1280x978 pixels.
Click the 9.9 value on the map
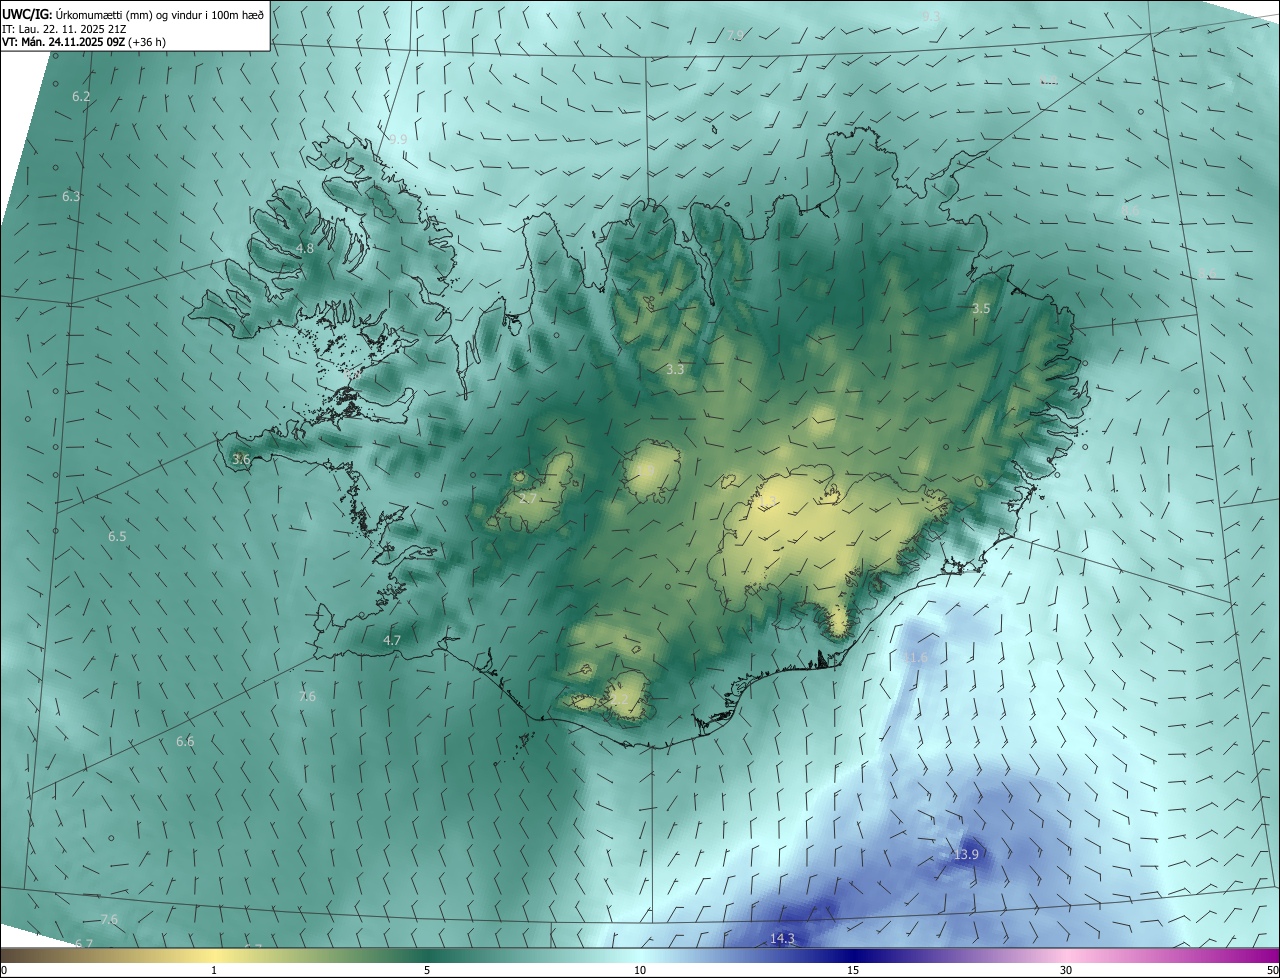pyautogui.click(x=398, y=139)
